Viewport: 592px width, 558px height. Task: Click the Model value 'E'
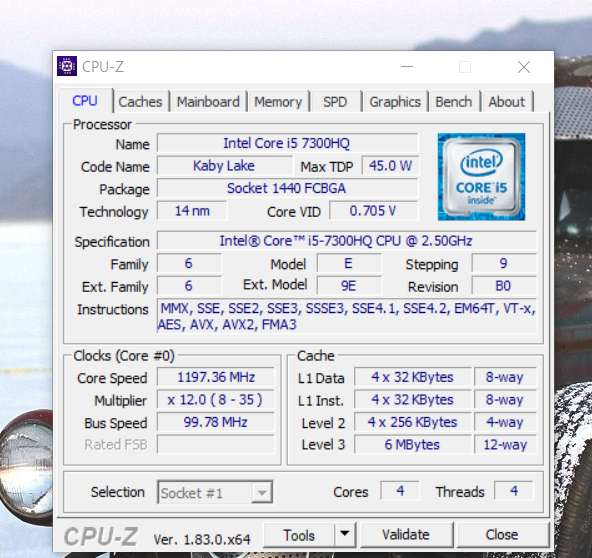349,264
